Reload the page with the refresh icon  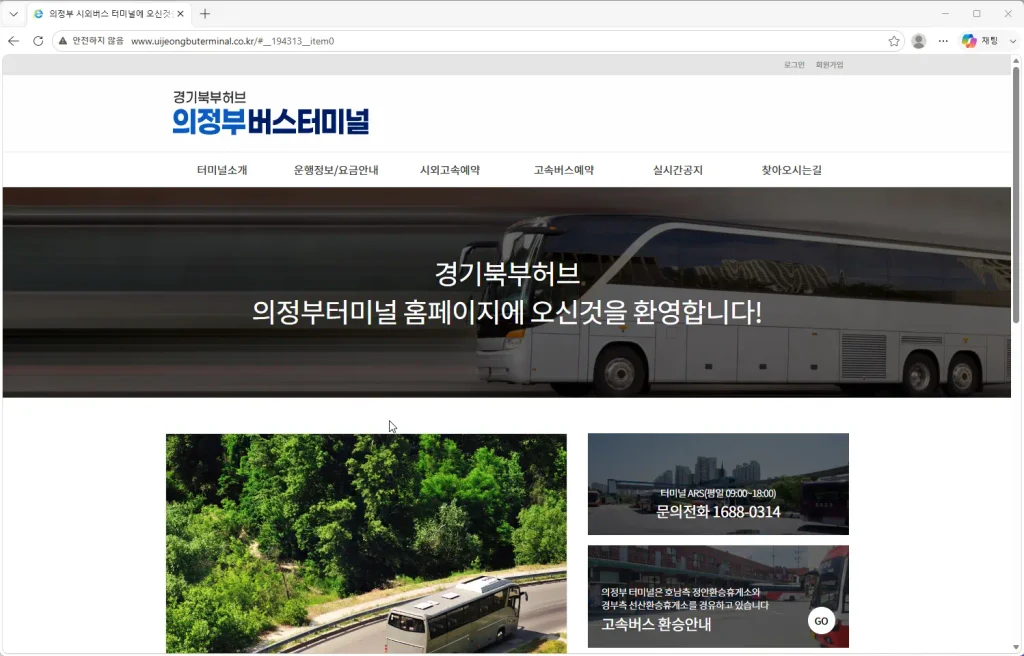(x=38, y=41)
